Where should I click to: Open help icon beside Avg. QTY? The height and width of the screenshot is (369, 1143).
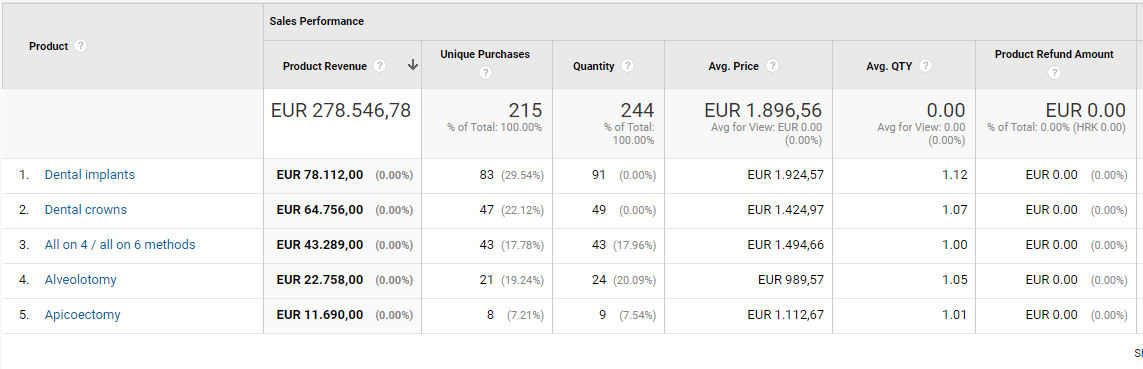926,66
